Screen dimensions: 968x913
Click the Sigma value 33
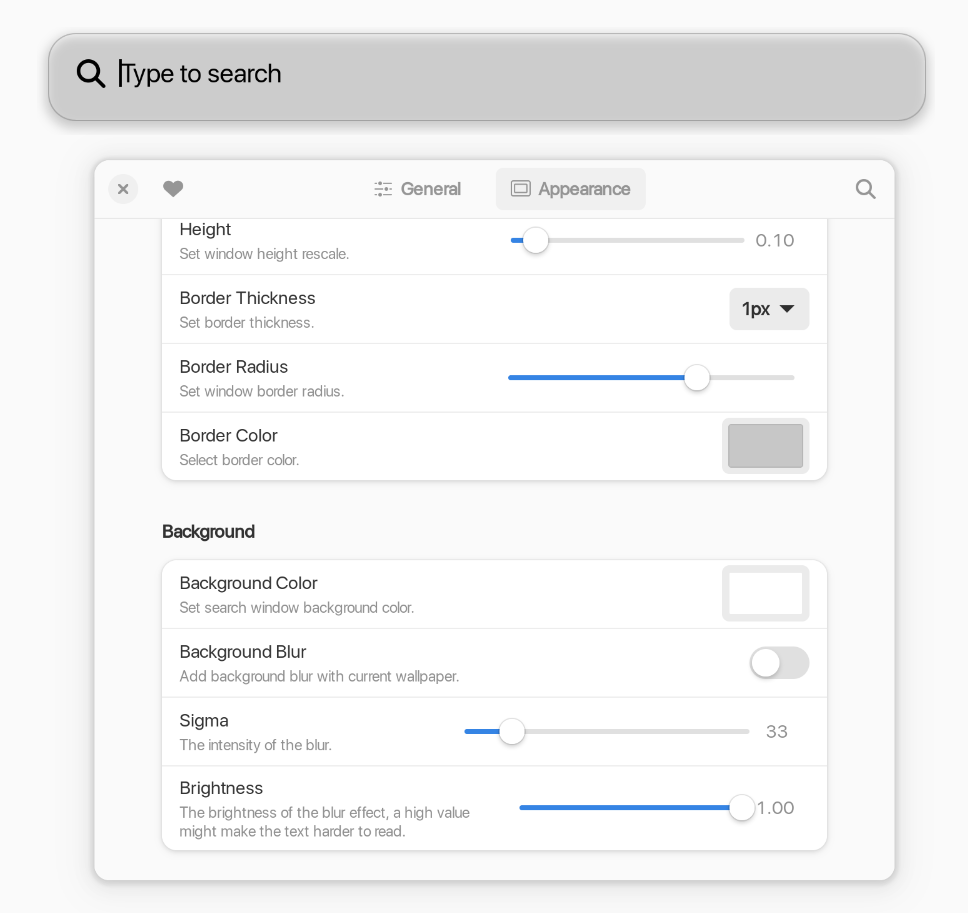[777, 732]
